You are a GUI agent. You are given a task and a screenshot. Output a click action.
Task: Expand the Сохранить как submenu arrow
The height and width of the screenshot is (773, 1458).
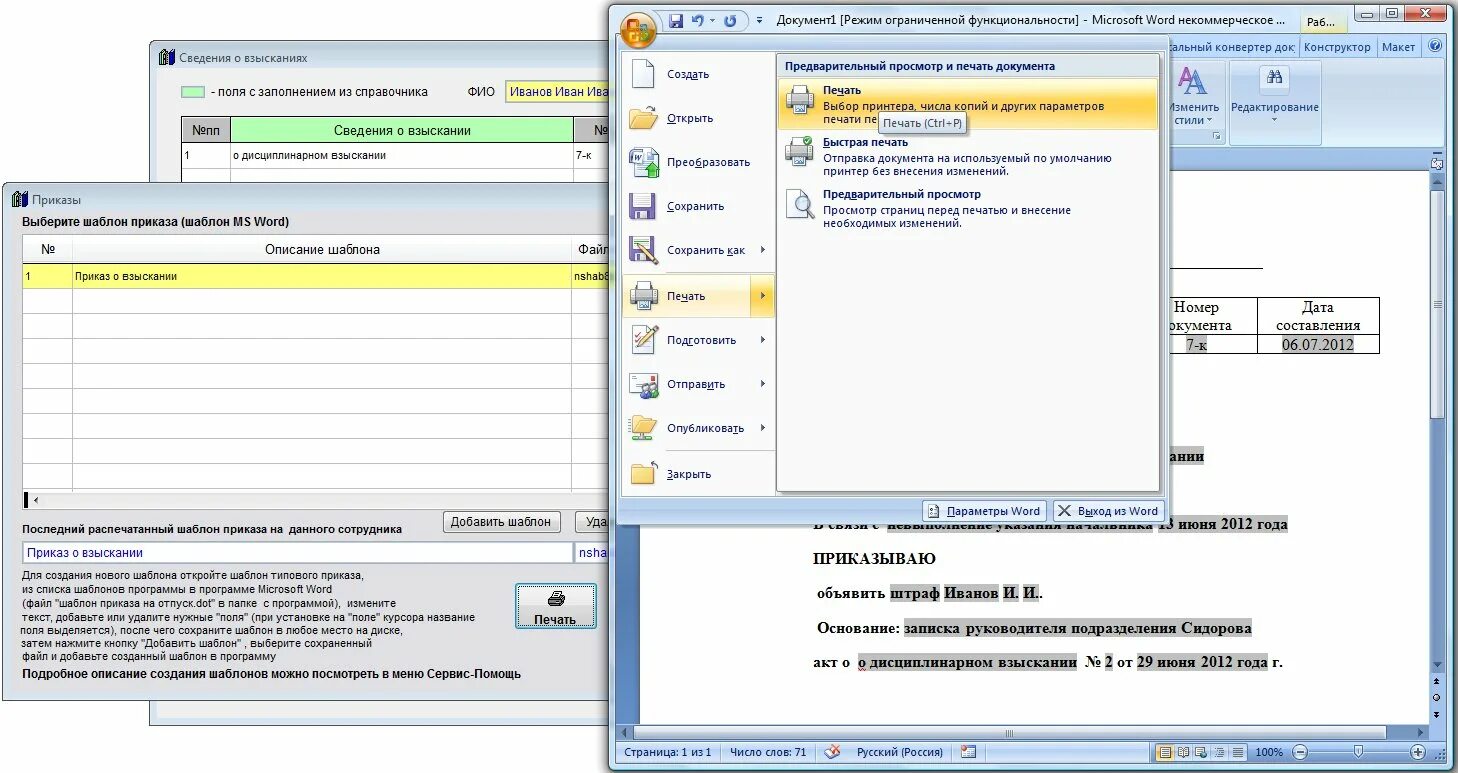coord(763,250)
